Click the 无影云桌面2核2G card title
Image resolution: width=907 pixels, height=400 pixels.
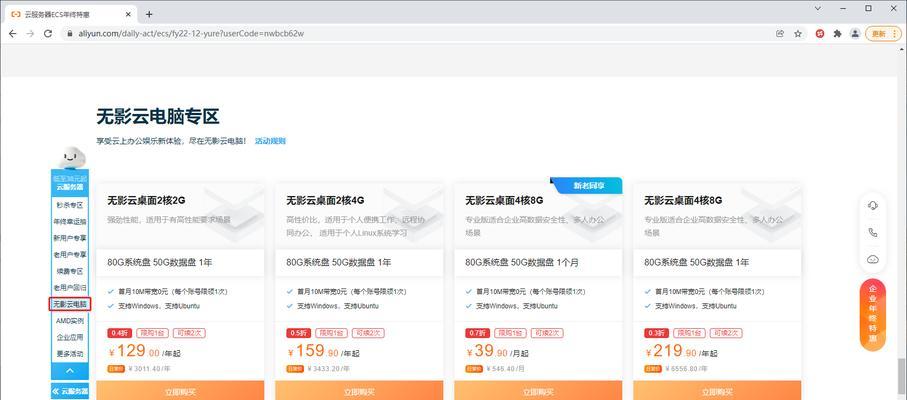(146, 201)
